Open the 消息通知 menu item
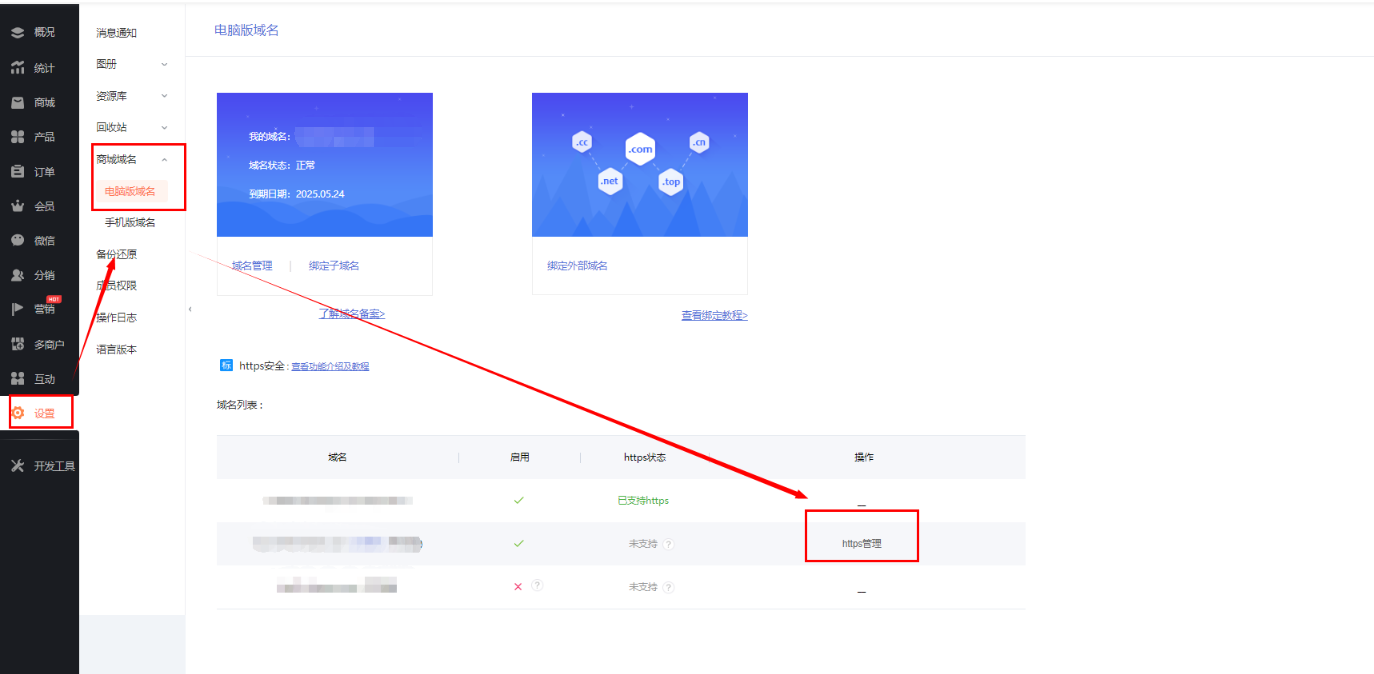Image resolution: width=1374 pixels, height=674 pixels. click(116, 33)
